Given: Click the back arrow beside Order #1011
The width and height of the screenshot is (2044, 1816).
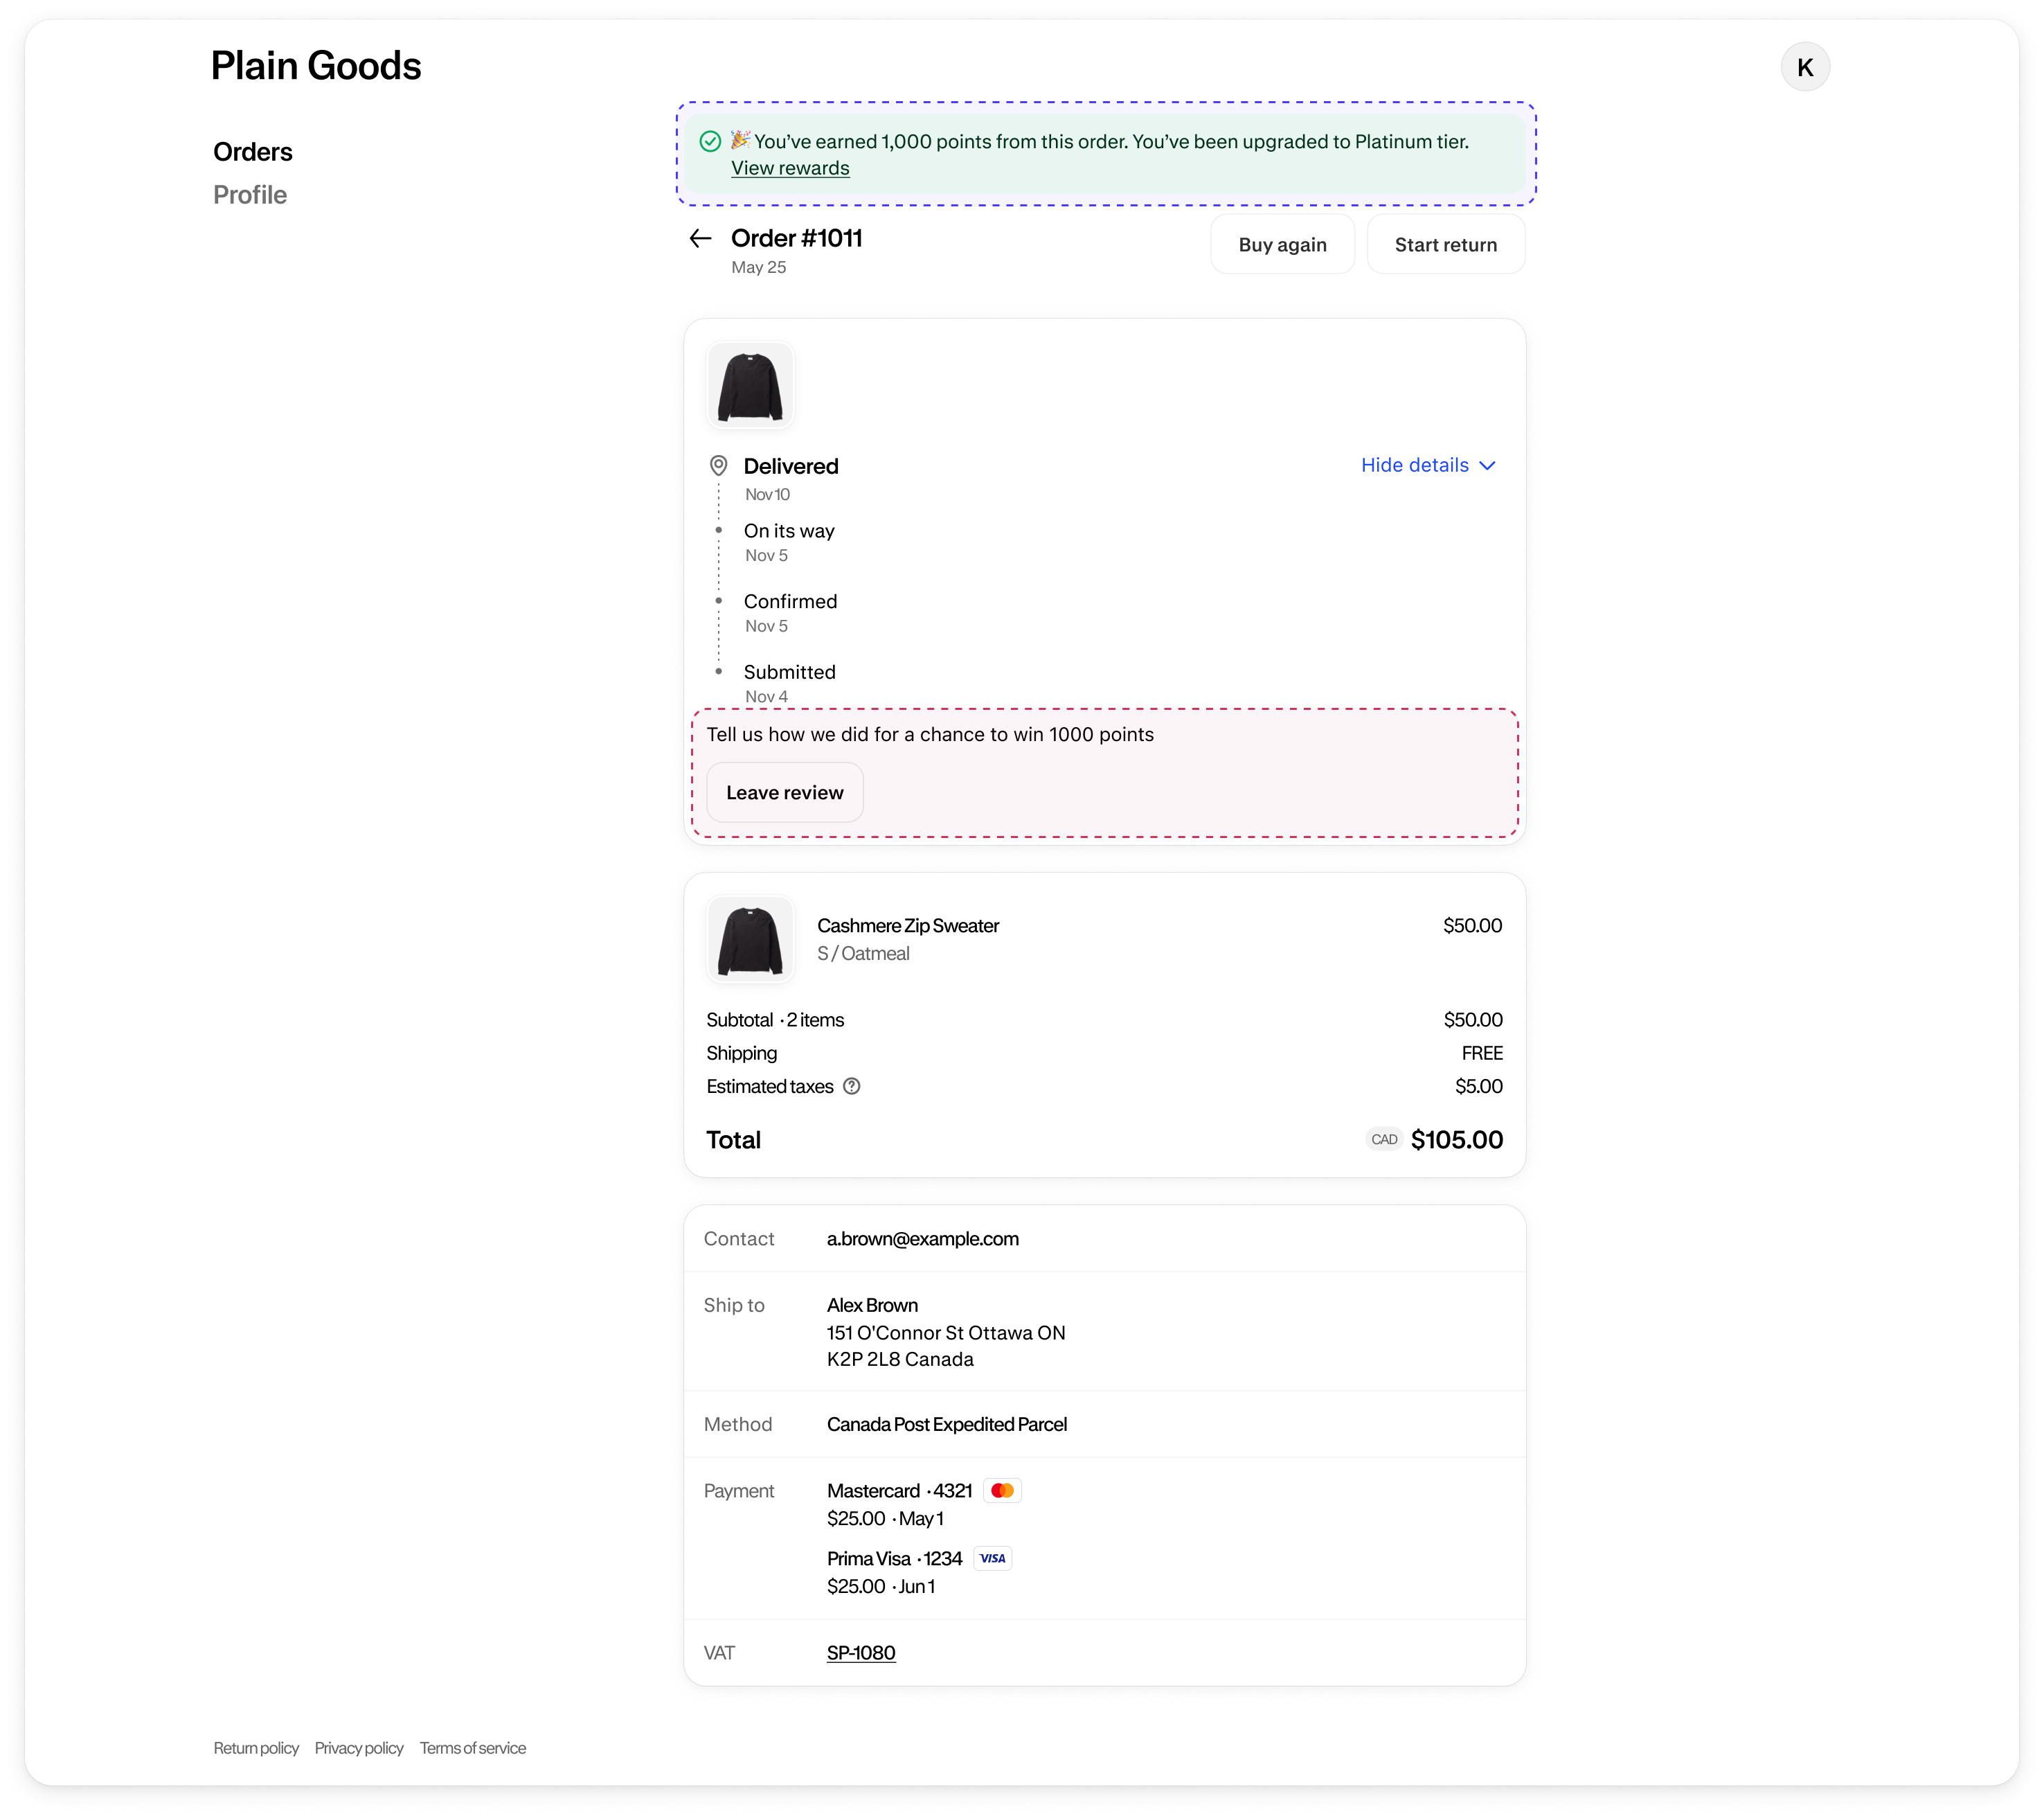Looking at the screenshot, I should pyautogui.click(x=700, y=238).
